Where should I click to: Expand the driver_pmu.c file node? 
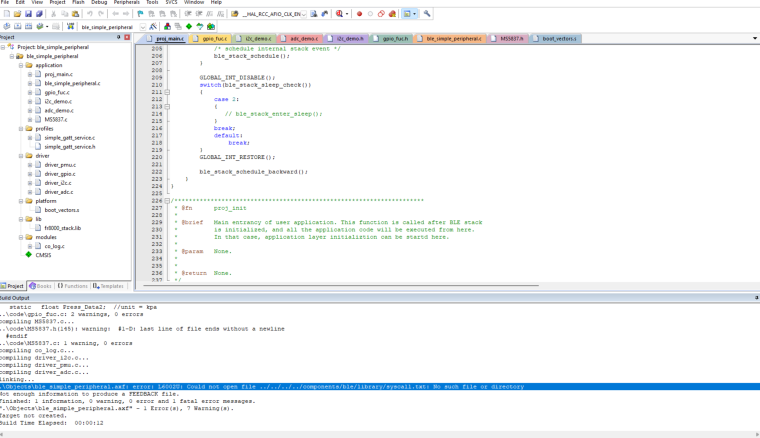31,165
